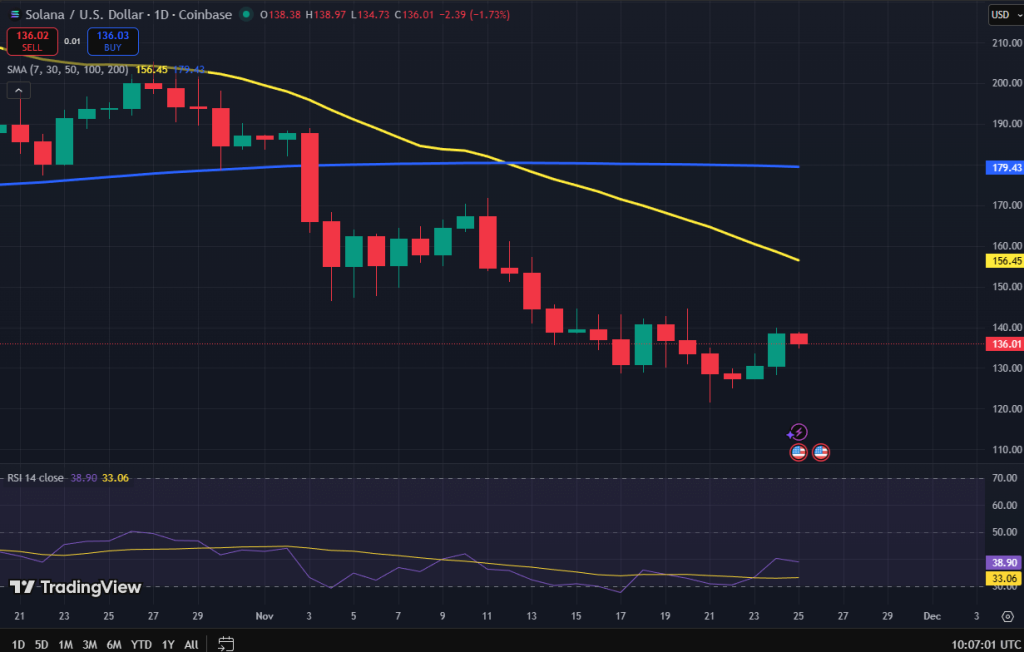Switch to the 1Y time range
Viewport: 1024px width, 652px height.
168,644
